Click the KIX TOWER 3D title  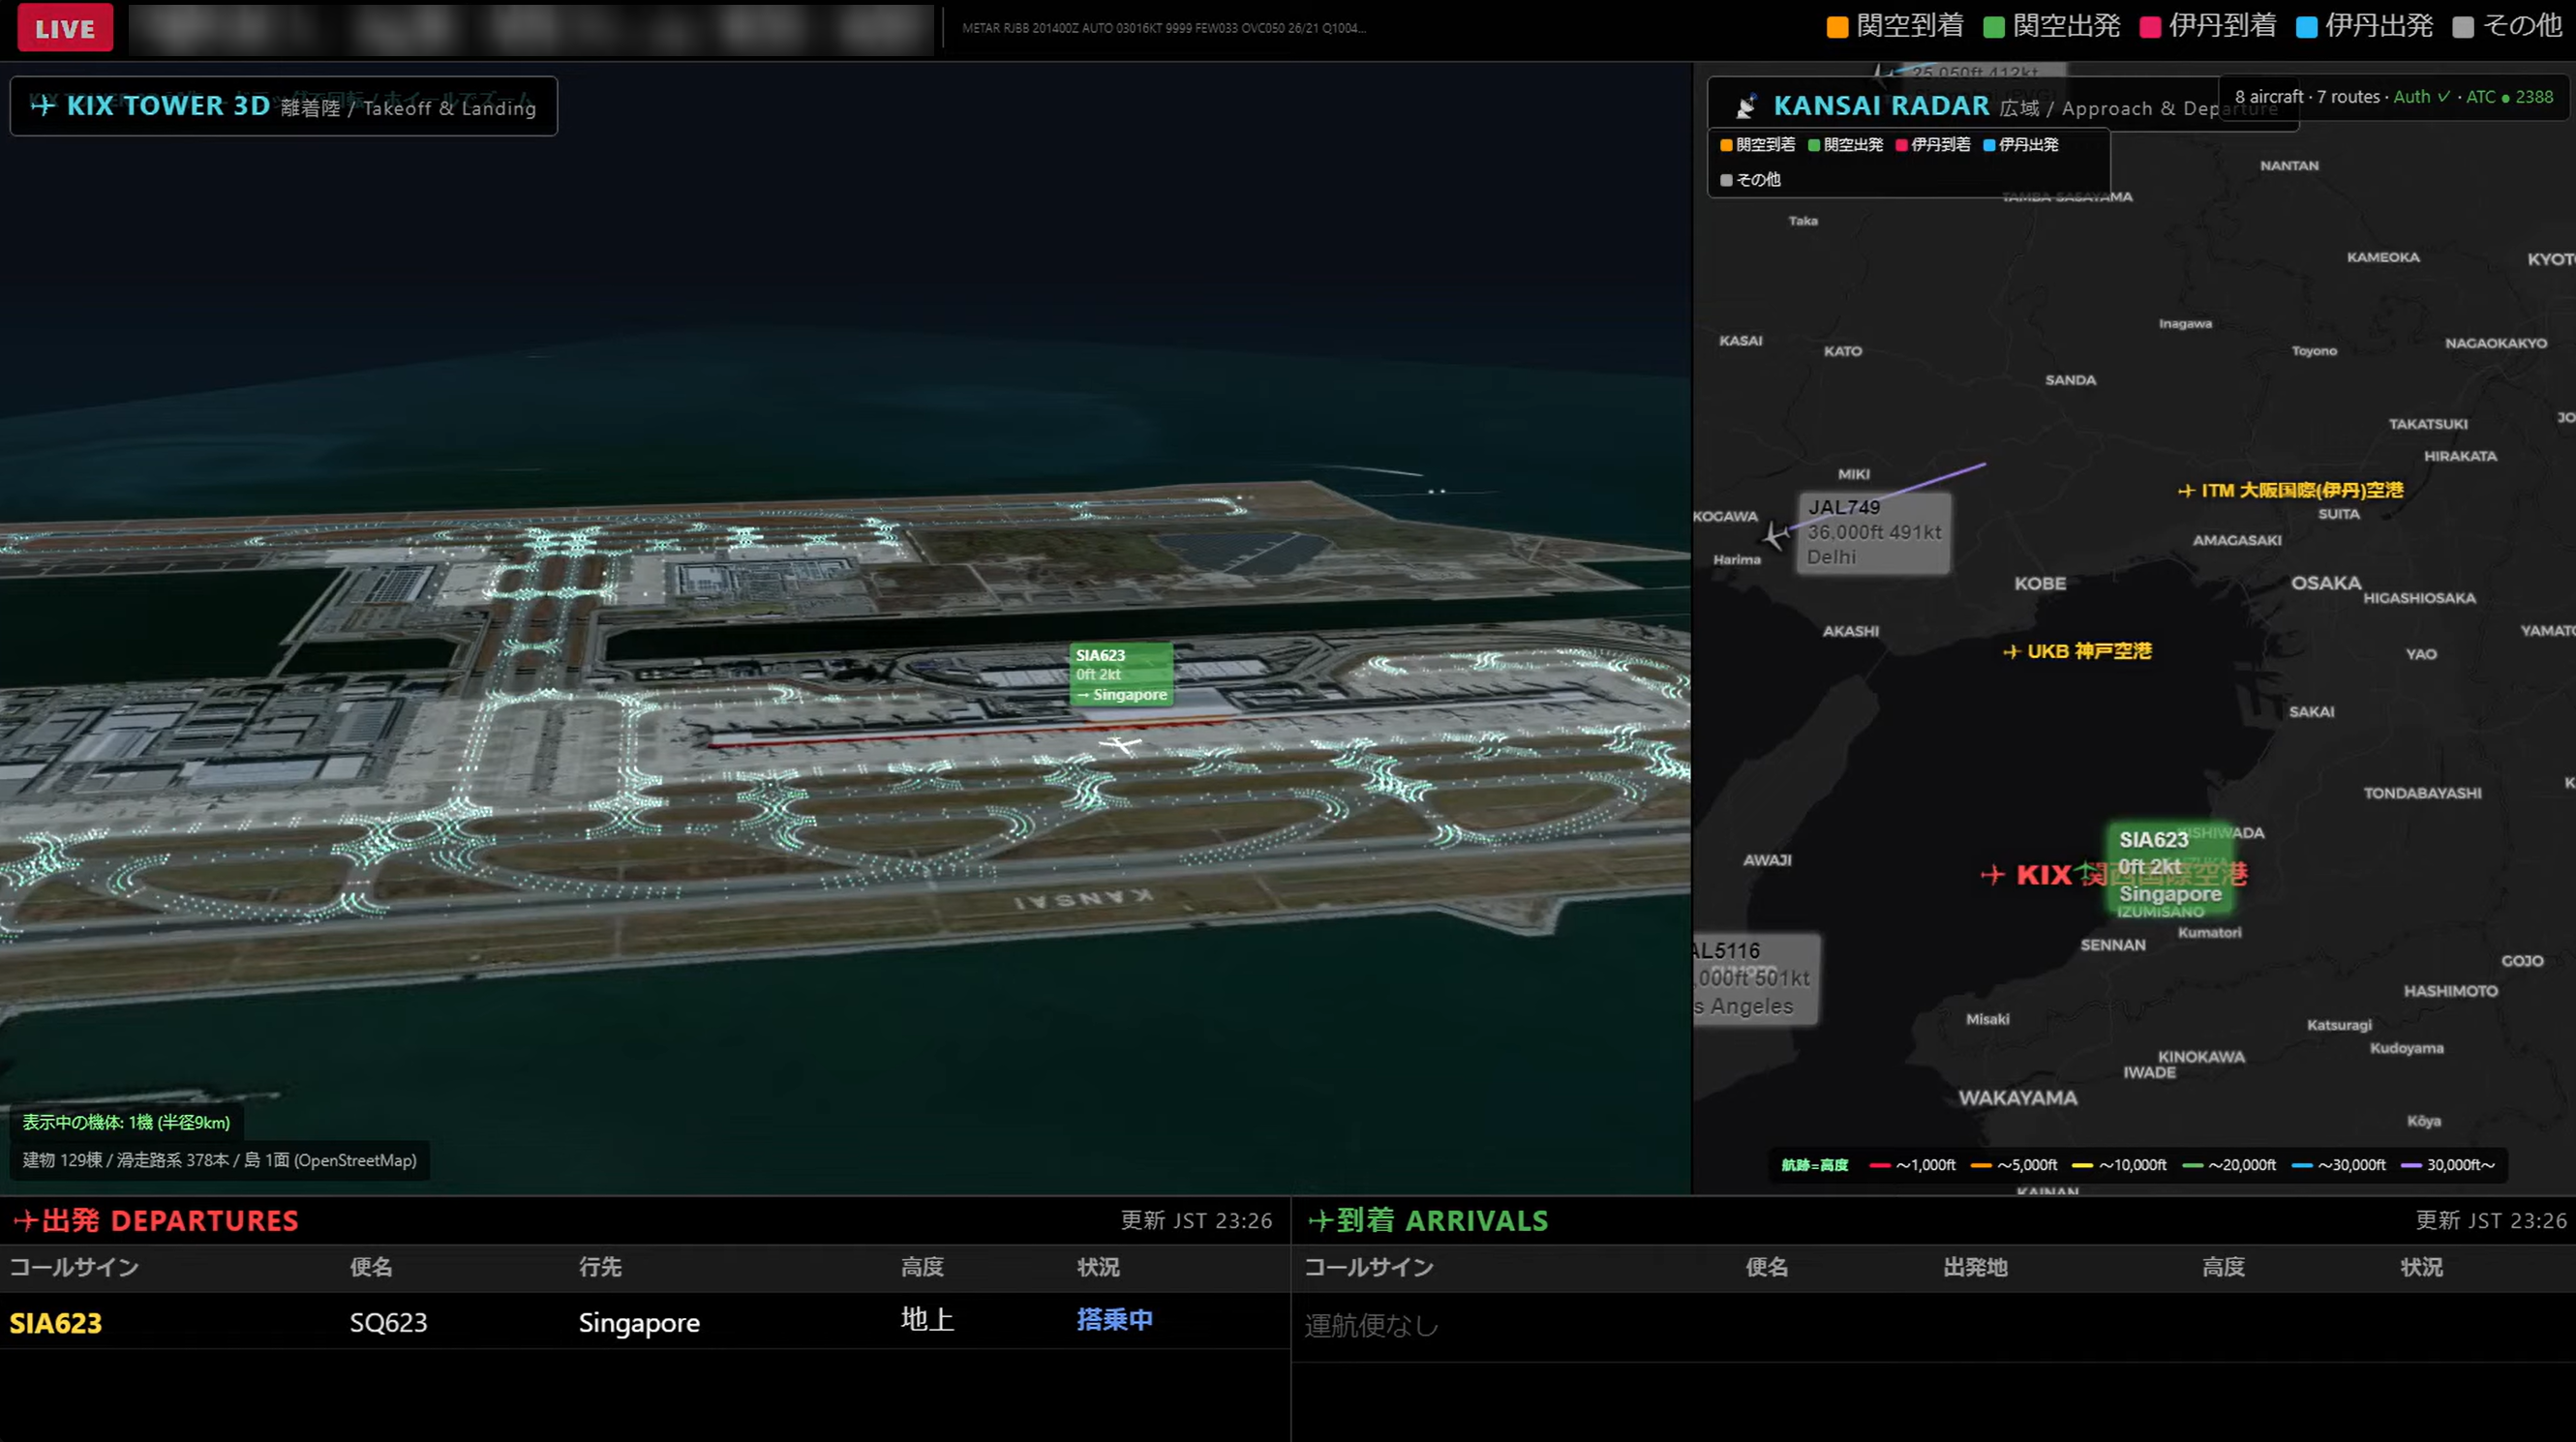168,105
